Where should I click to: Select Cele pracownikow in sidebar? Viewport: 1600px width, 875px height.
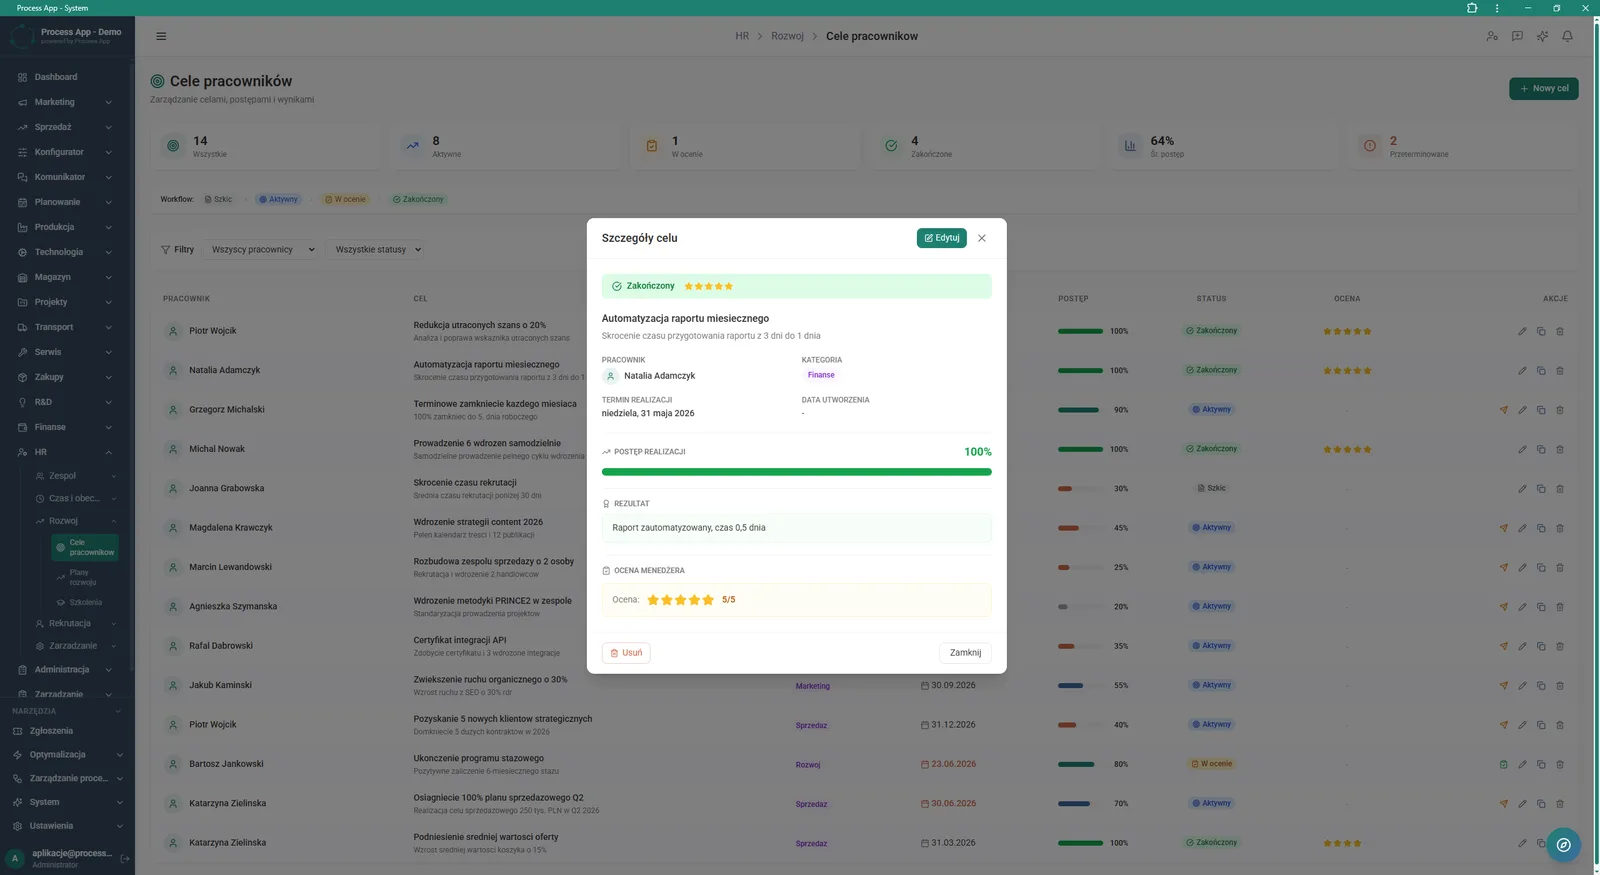pyautogui.click(x=85, y=547)
